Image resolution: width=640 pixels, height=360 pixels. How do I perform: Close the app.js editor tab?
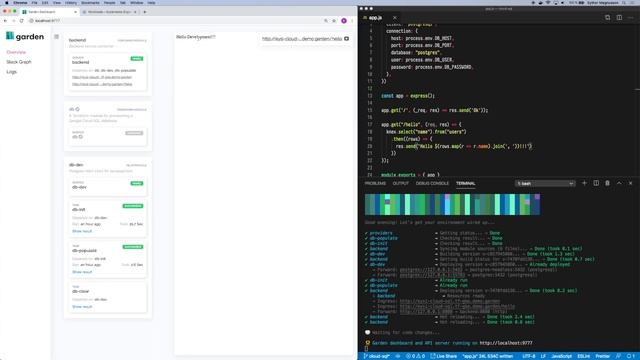pos(395,18)
